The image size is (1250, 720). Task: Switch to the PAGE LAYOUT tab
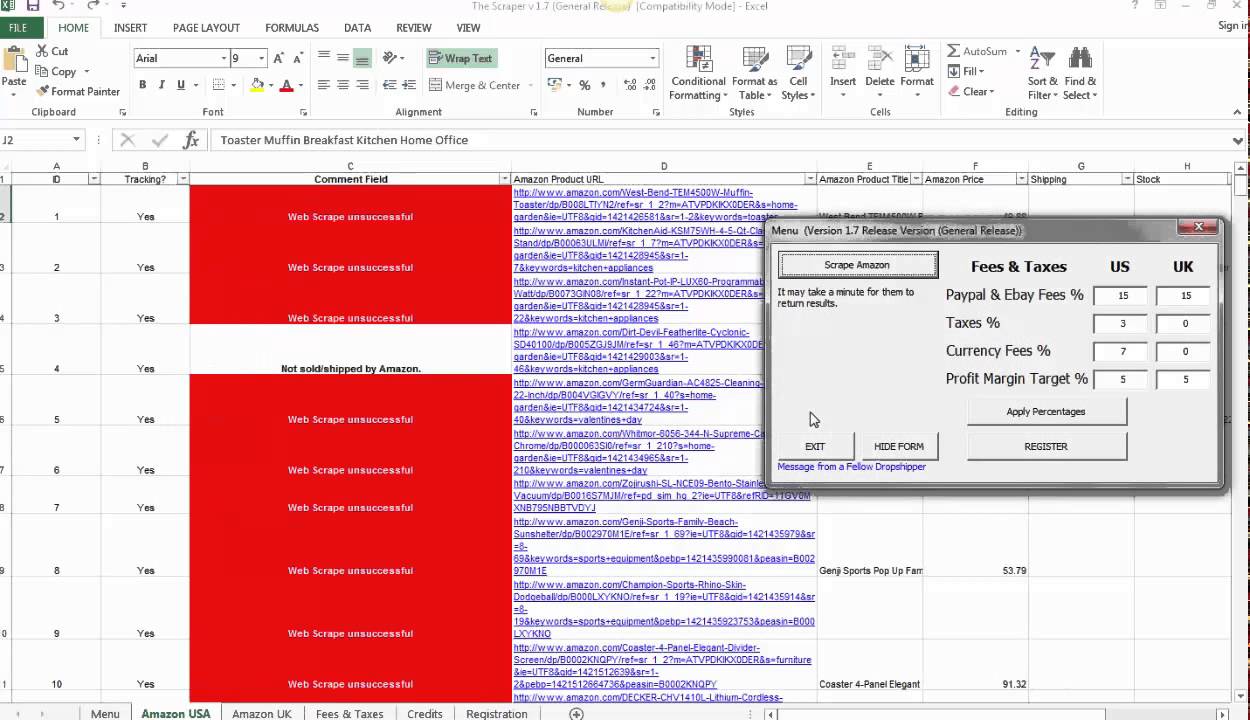(206, 28)
